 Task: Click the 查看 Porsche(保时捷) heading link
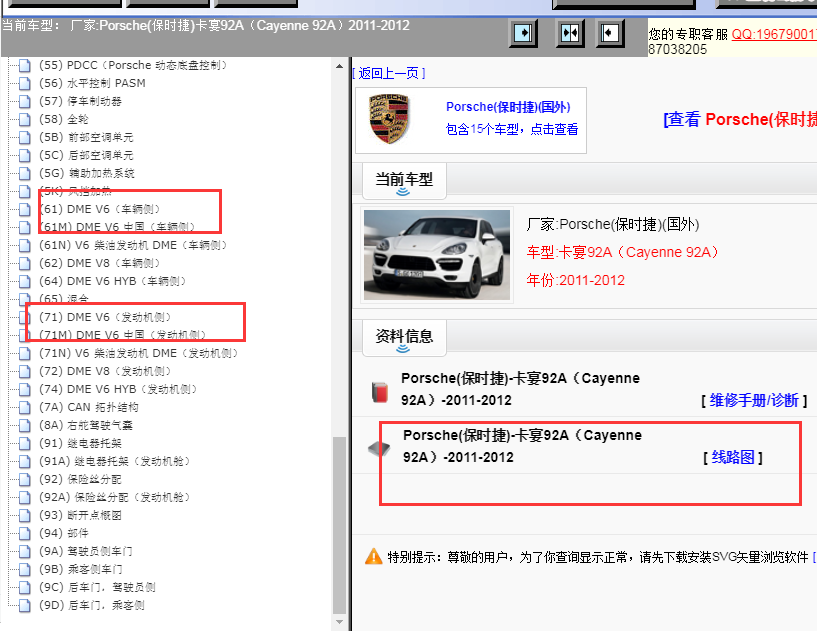[740, 119]
